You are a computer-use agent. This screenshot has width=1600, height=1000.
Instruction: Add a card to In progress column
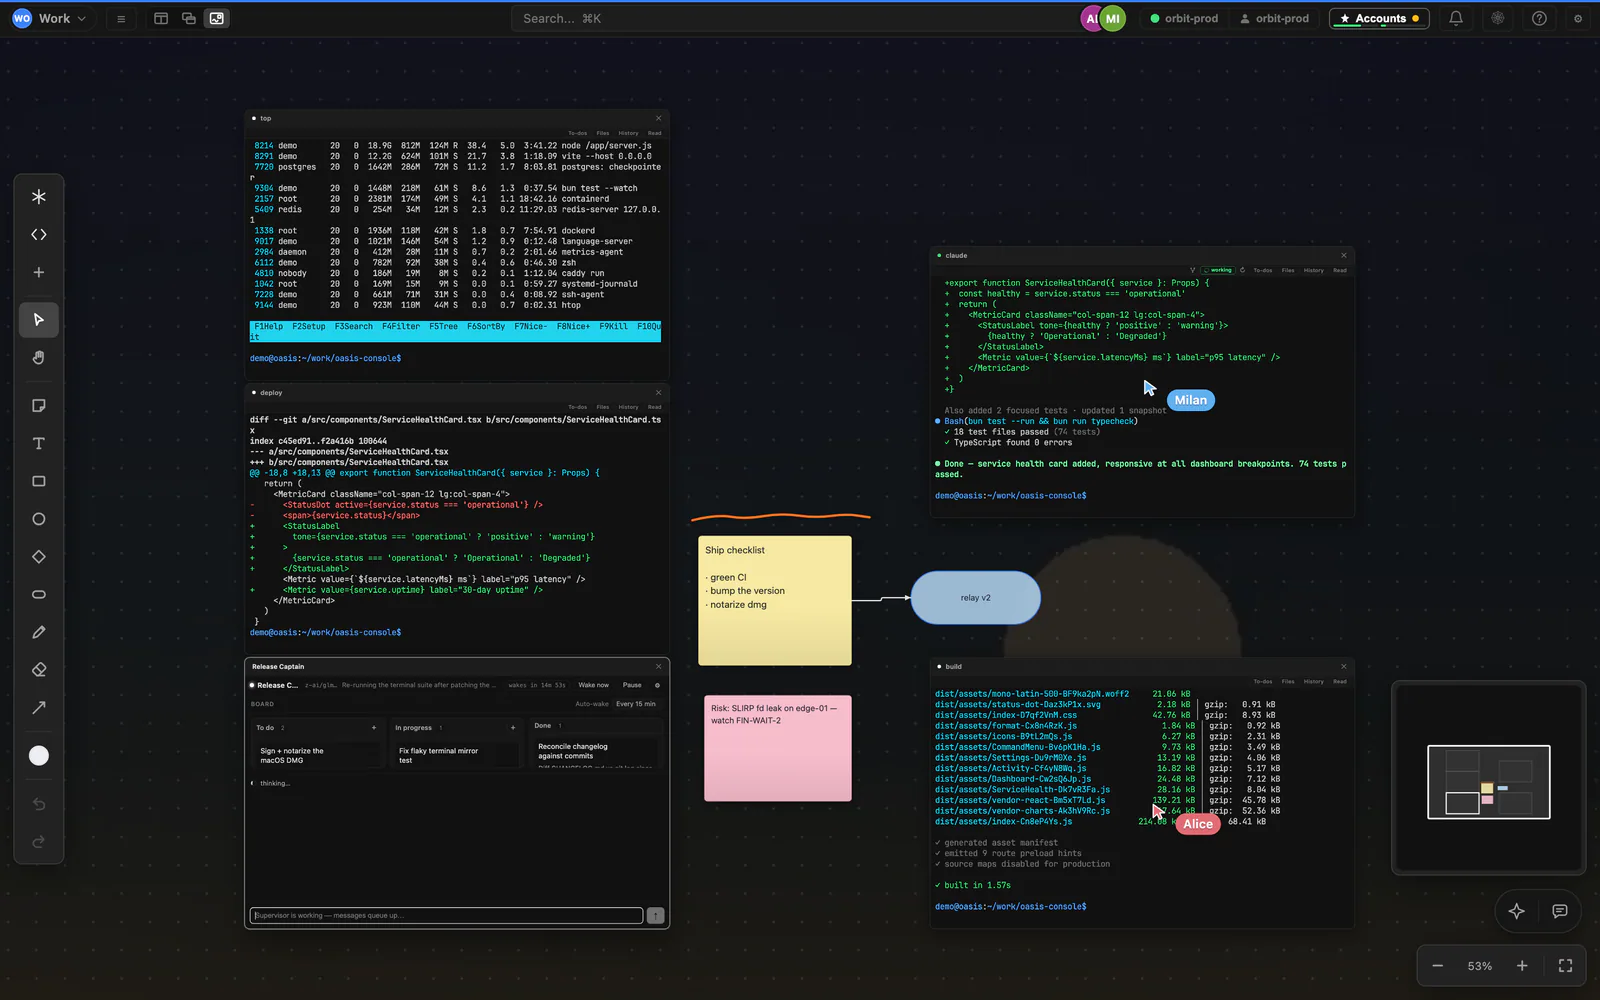(513, 728)
